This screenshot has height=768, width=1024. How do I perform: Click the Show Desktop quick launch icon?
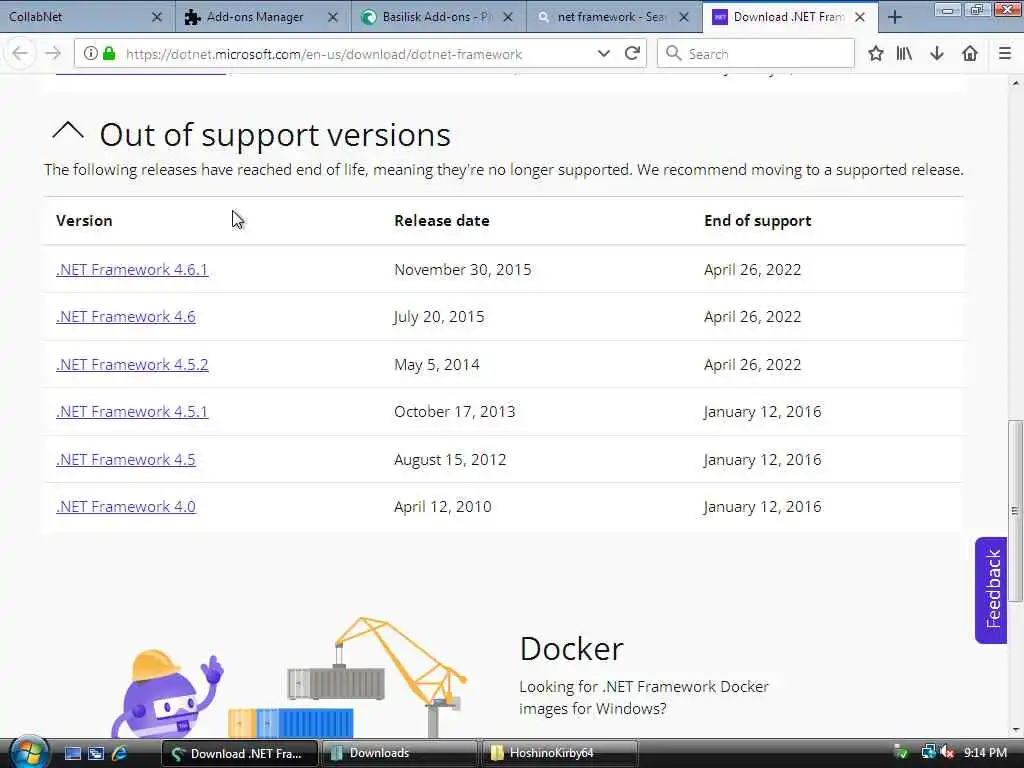(x=72, y=754)
